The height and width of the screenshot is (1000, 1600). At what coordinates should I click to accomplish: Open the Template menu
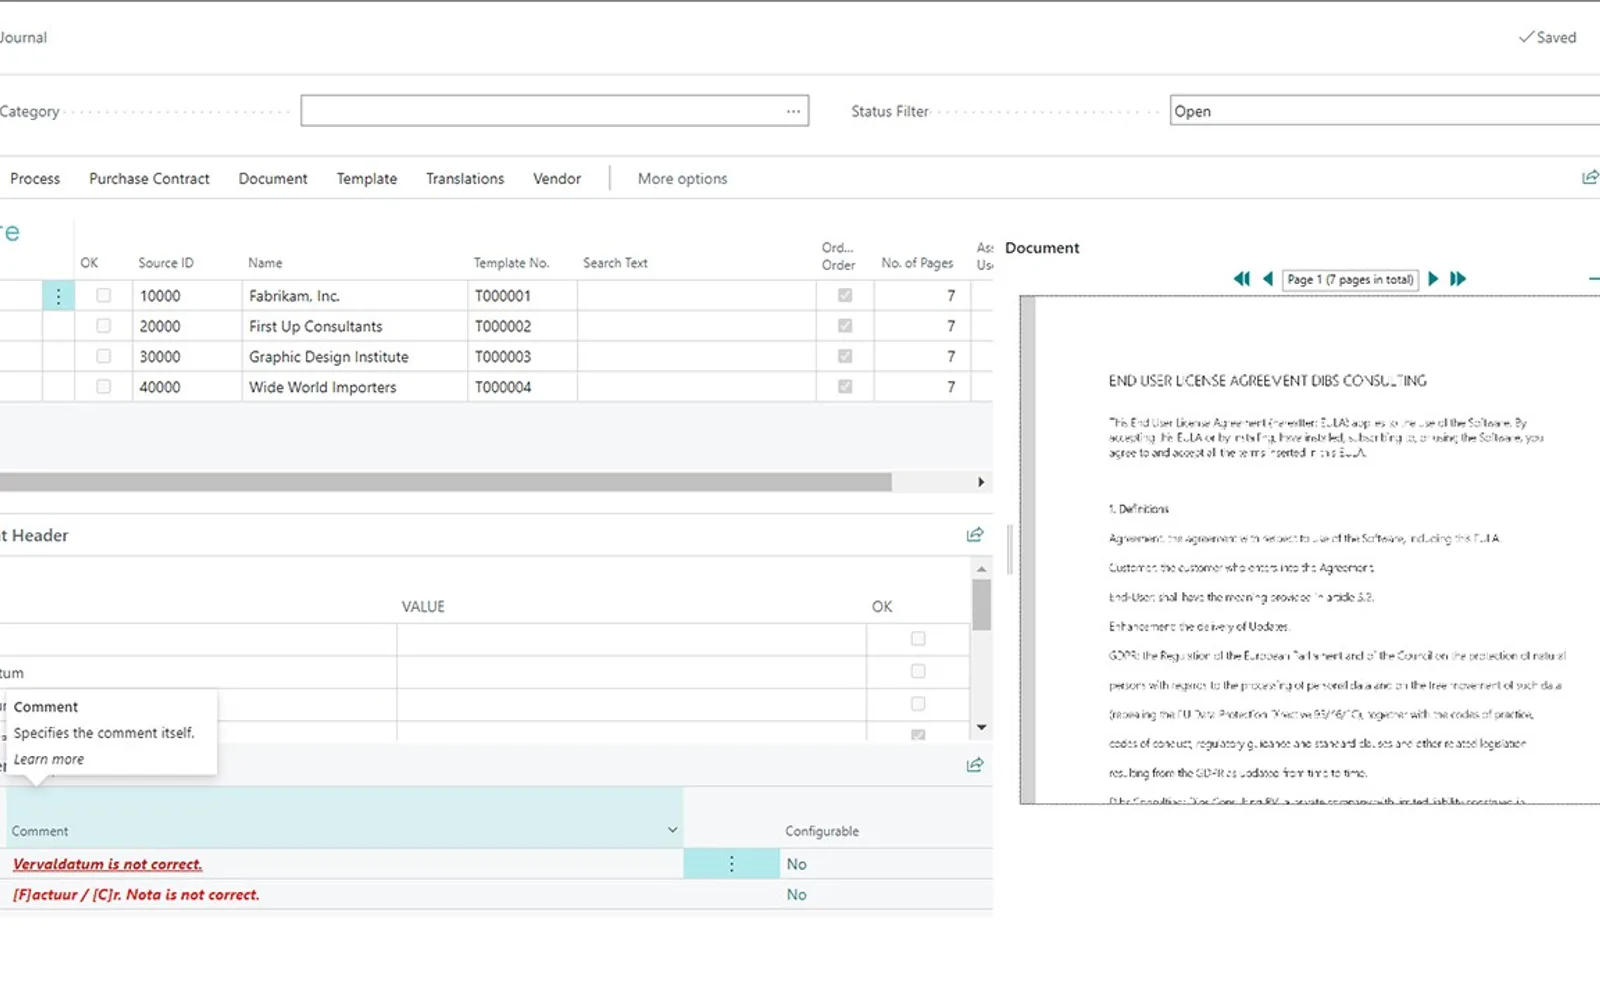[366, 178]
